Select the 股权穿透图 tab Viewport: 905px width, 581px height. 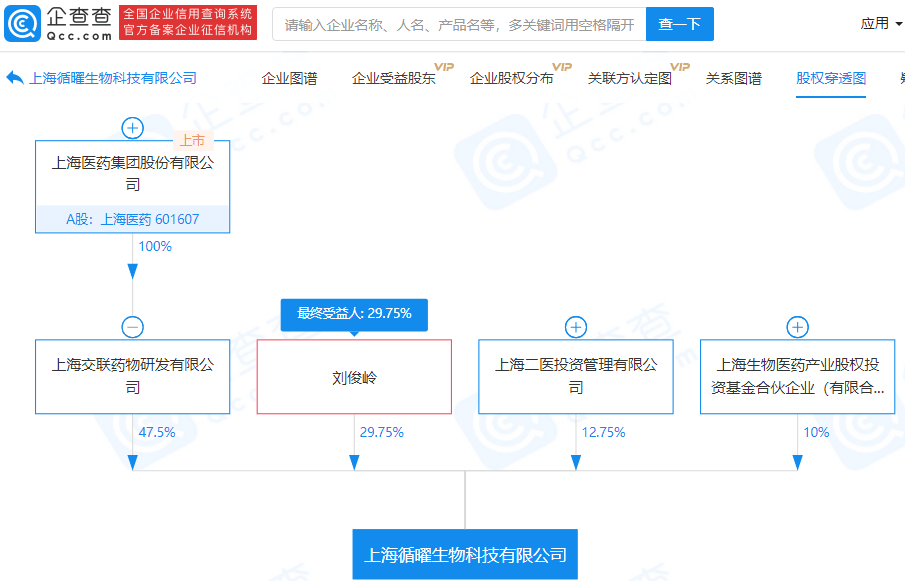(x=831, y=78)
